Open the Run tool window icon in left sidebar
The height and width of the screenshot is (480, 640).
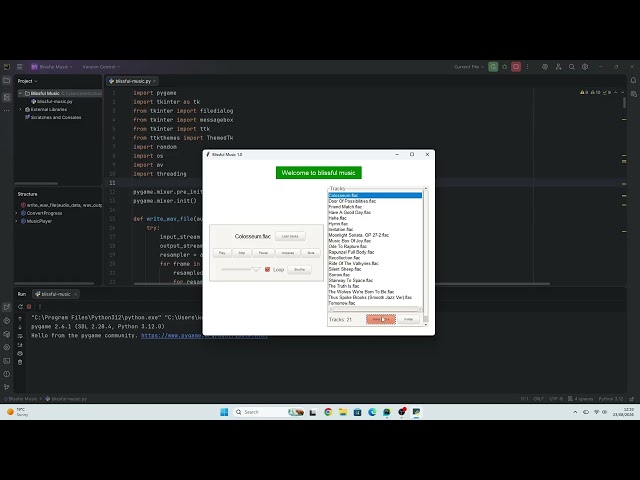coord(7,307)
